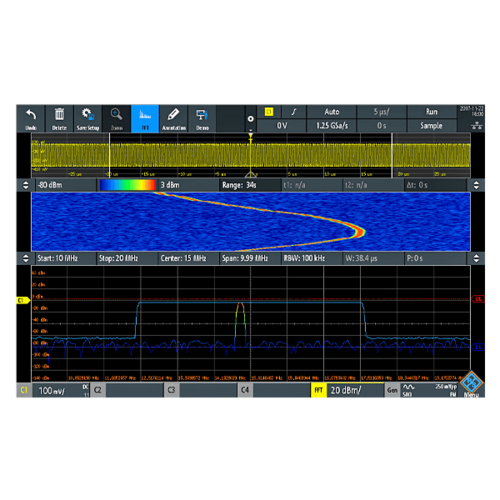Screen dimensions: 500x500
Task: Click the Delete trash can icon
Action: coord(59,114)
